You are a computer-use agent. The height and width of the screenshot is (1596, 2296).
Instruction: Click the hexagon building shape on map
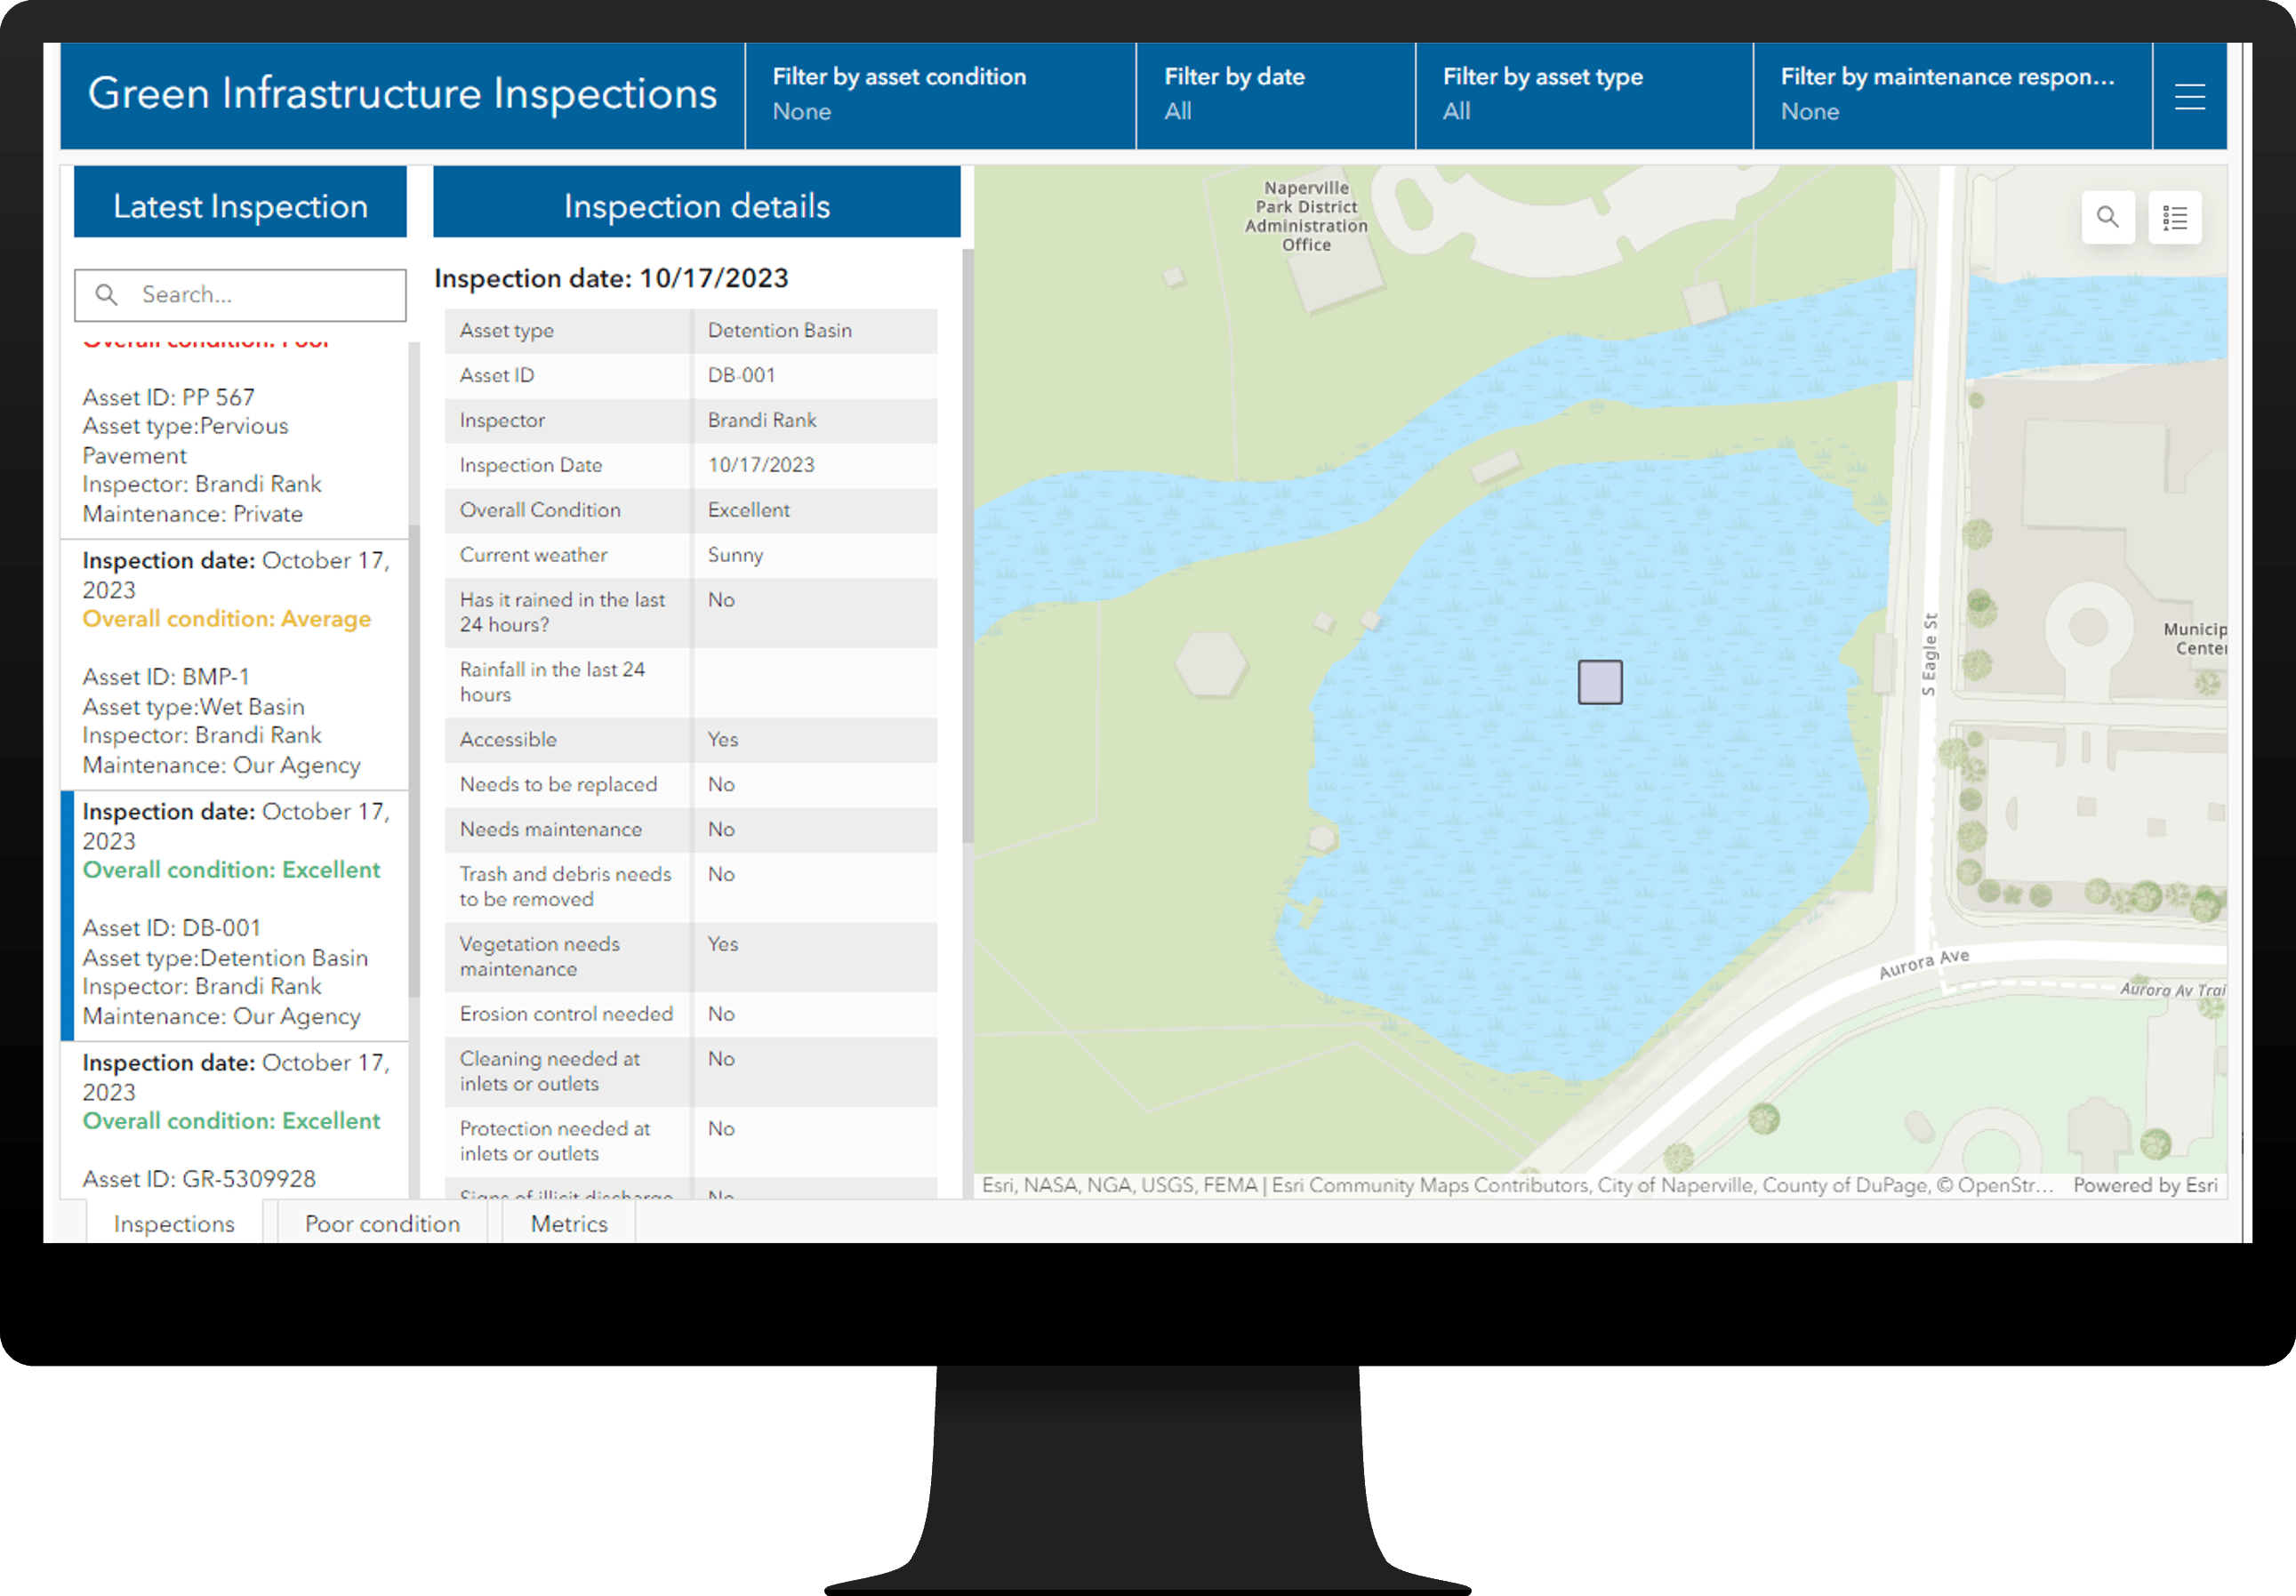(1210, 664)
